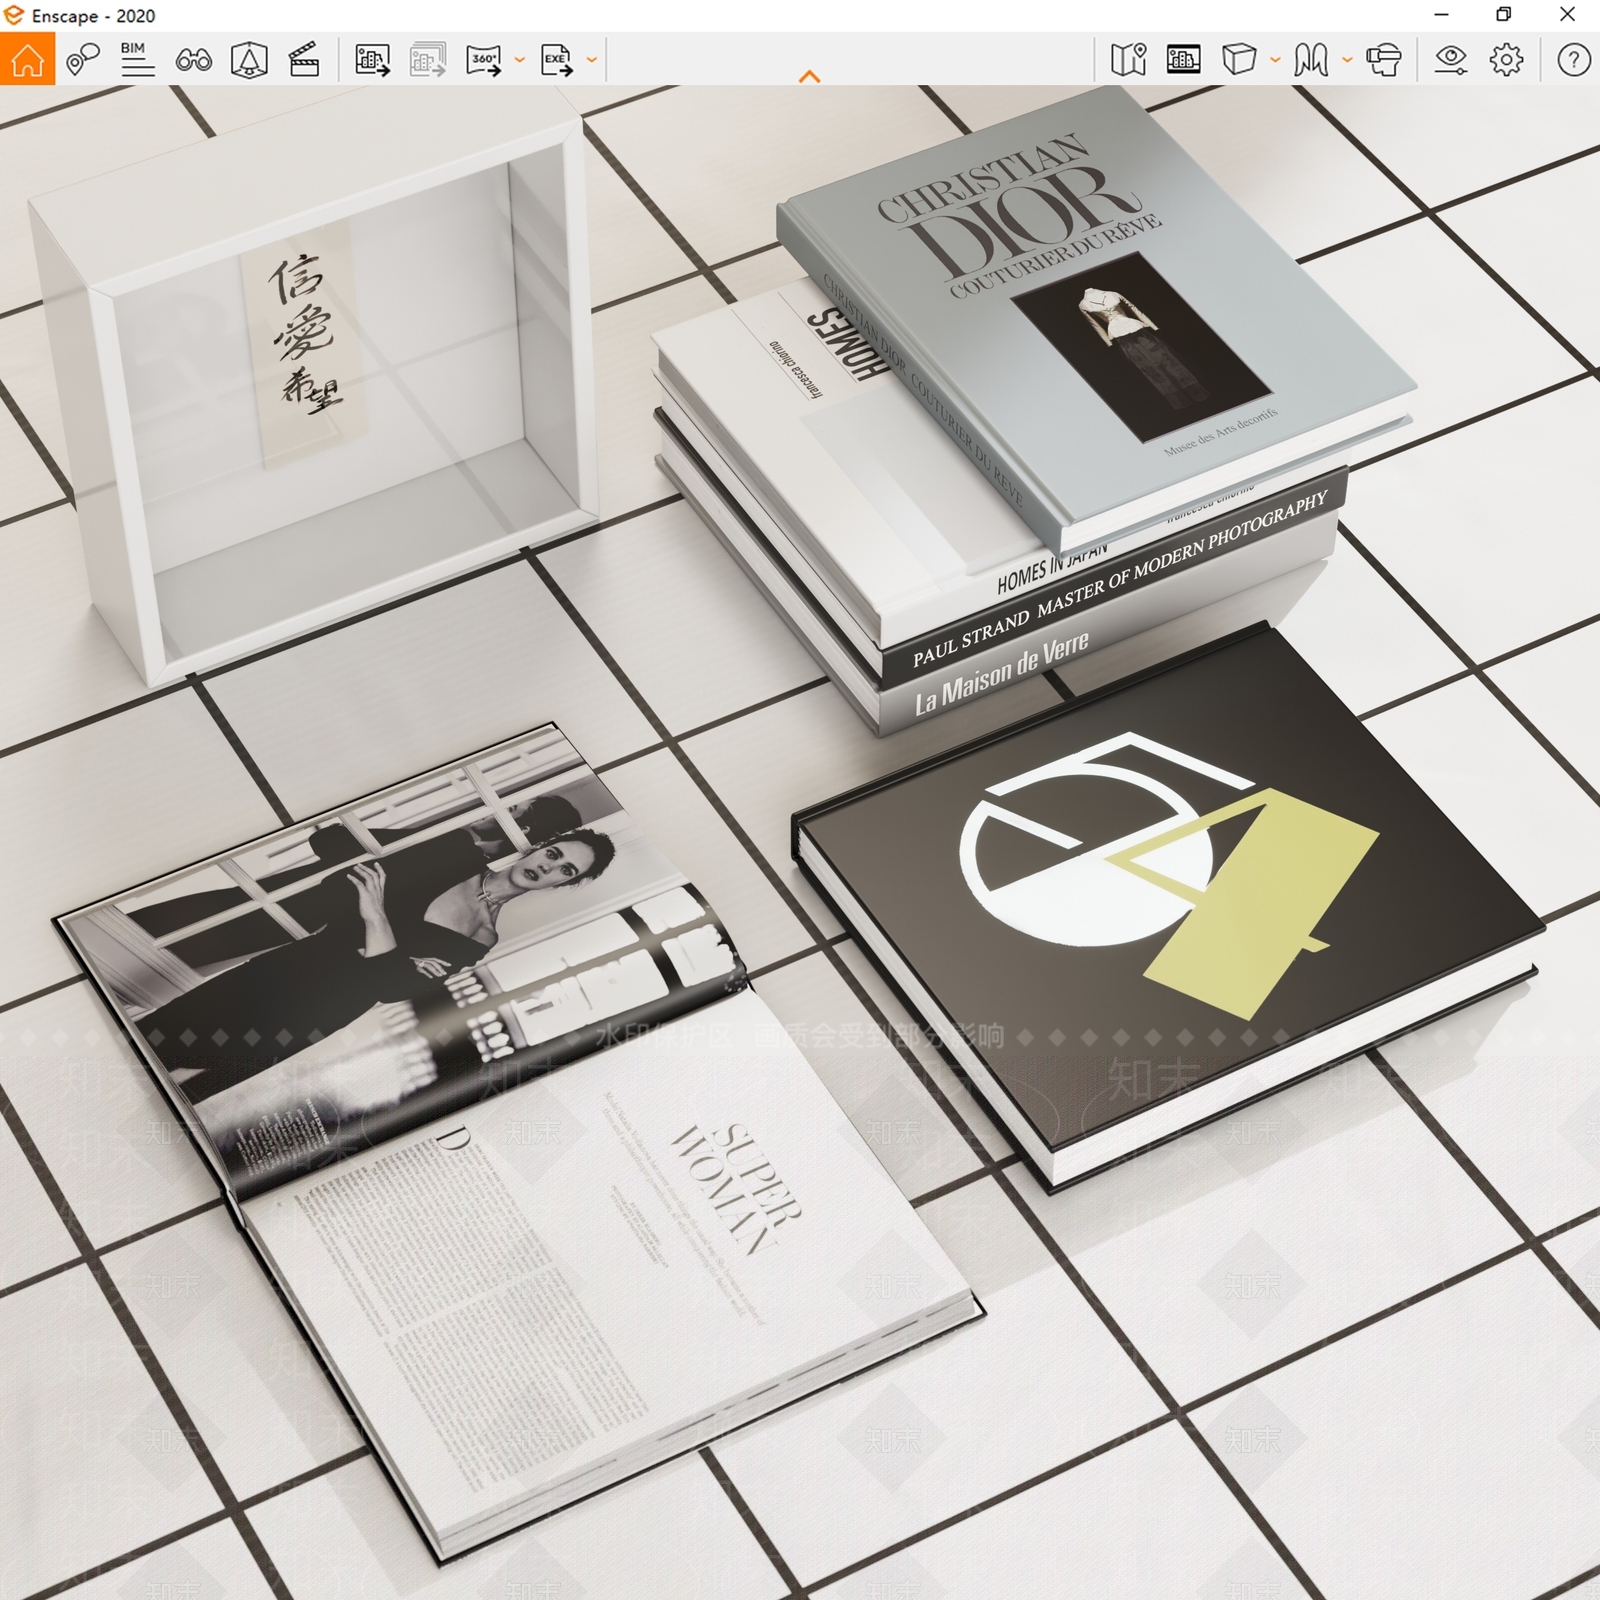
Task: Collapse the toolbar with orange chevron
Action: pyautogui.click(x=810, y=76)
